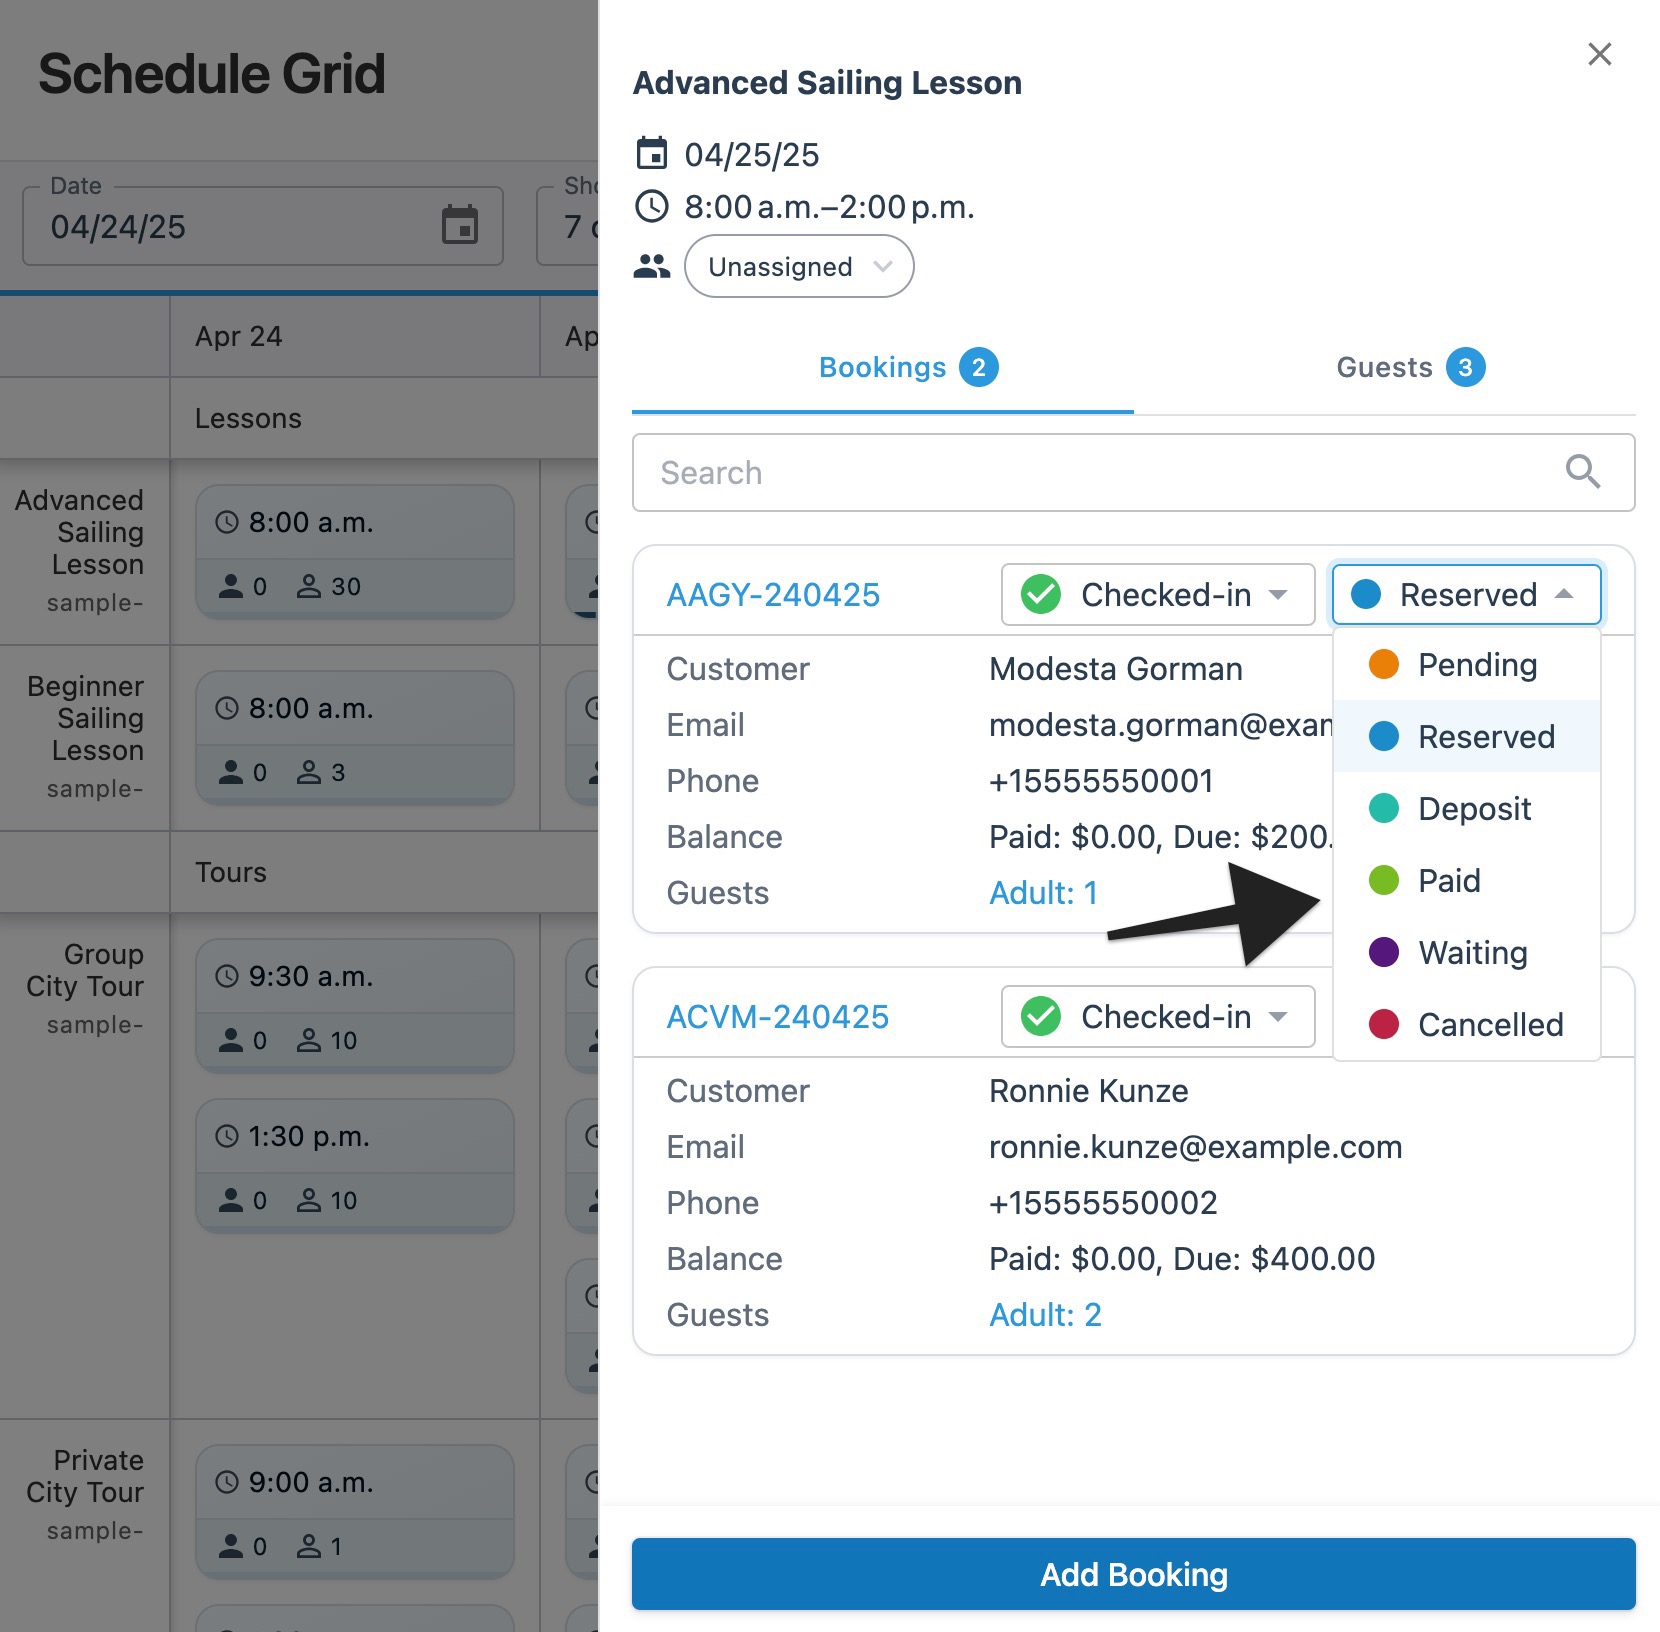Viewport: 1660px width, 1632px height.
Task: Select Cancelled status option
Action: [x=1467, y=1025]
